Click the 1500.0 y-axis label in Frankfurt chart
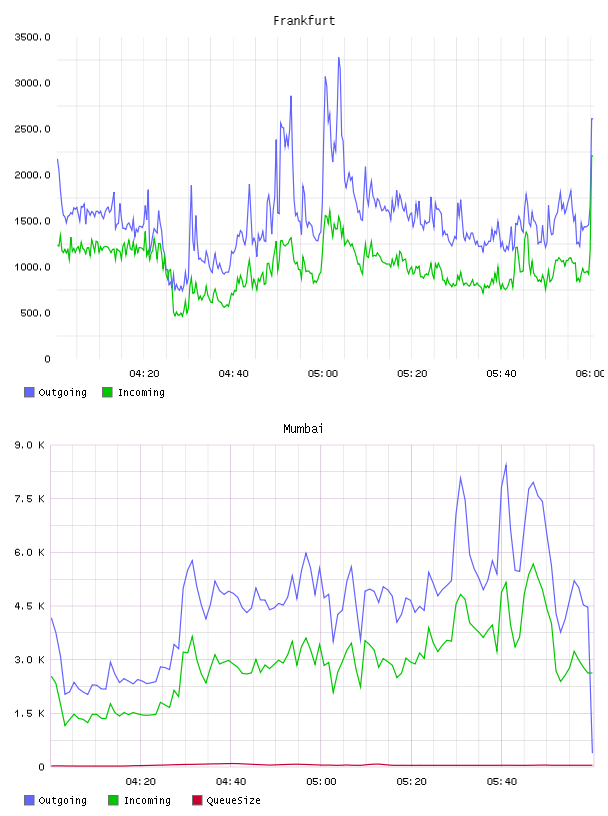The height and width of the screenshot is (816, 608). [33, 221]
